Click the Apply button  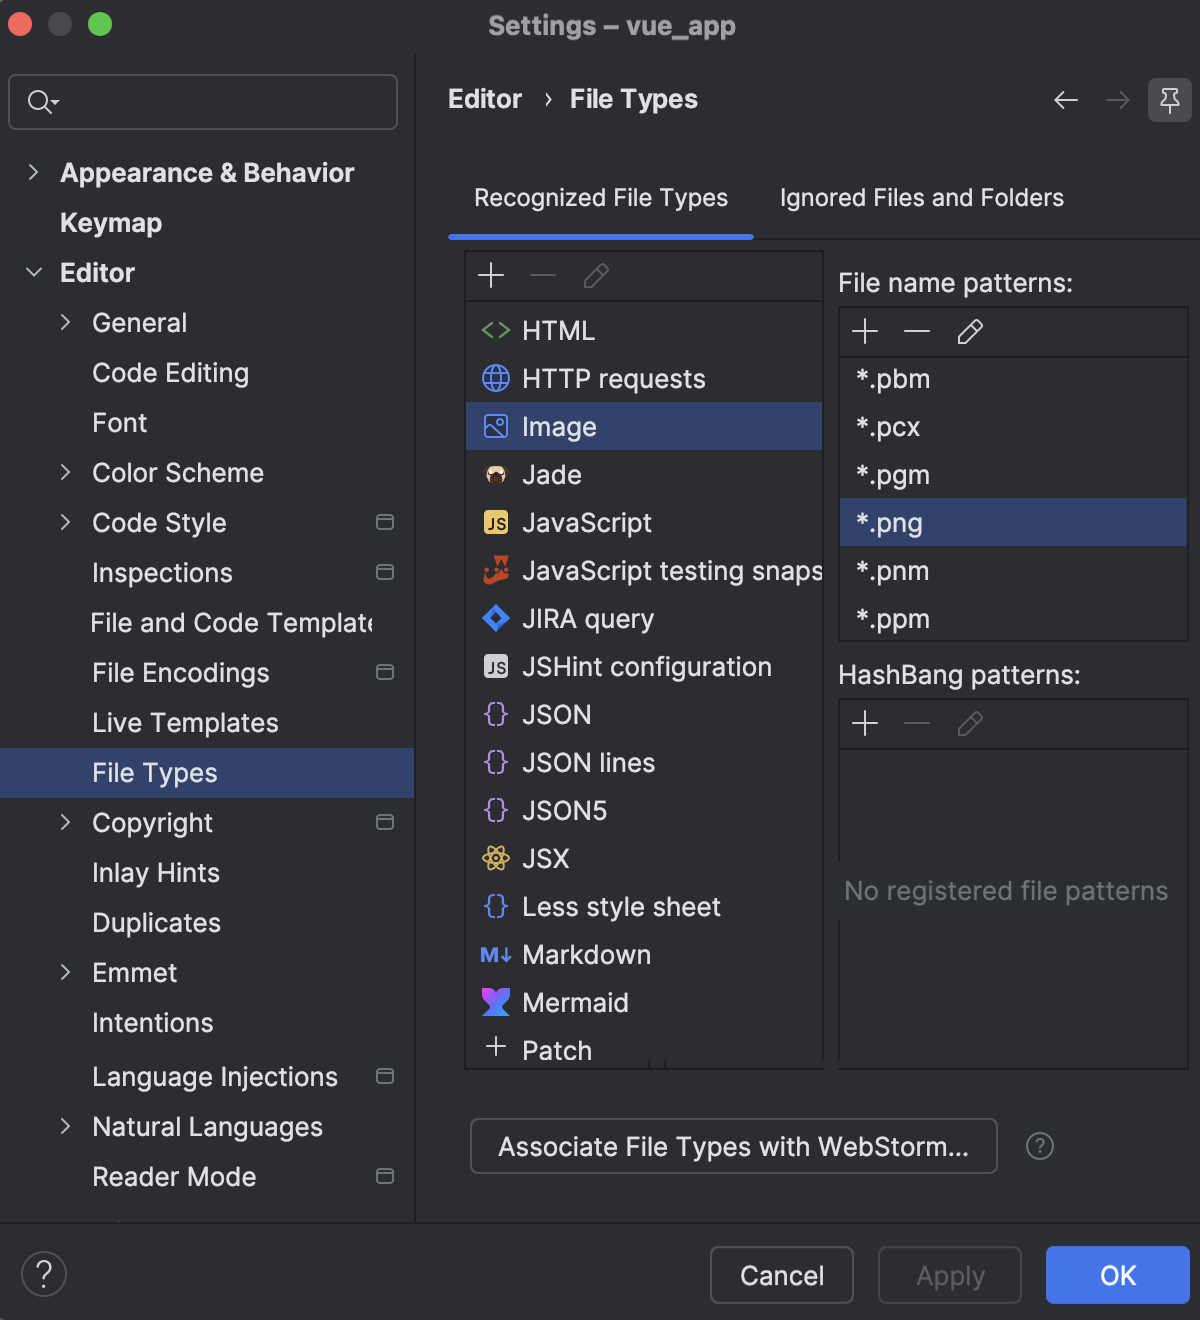click(x=950, y=1275)
